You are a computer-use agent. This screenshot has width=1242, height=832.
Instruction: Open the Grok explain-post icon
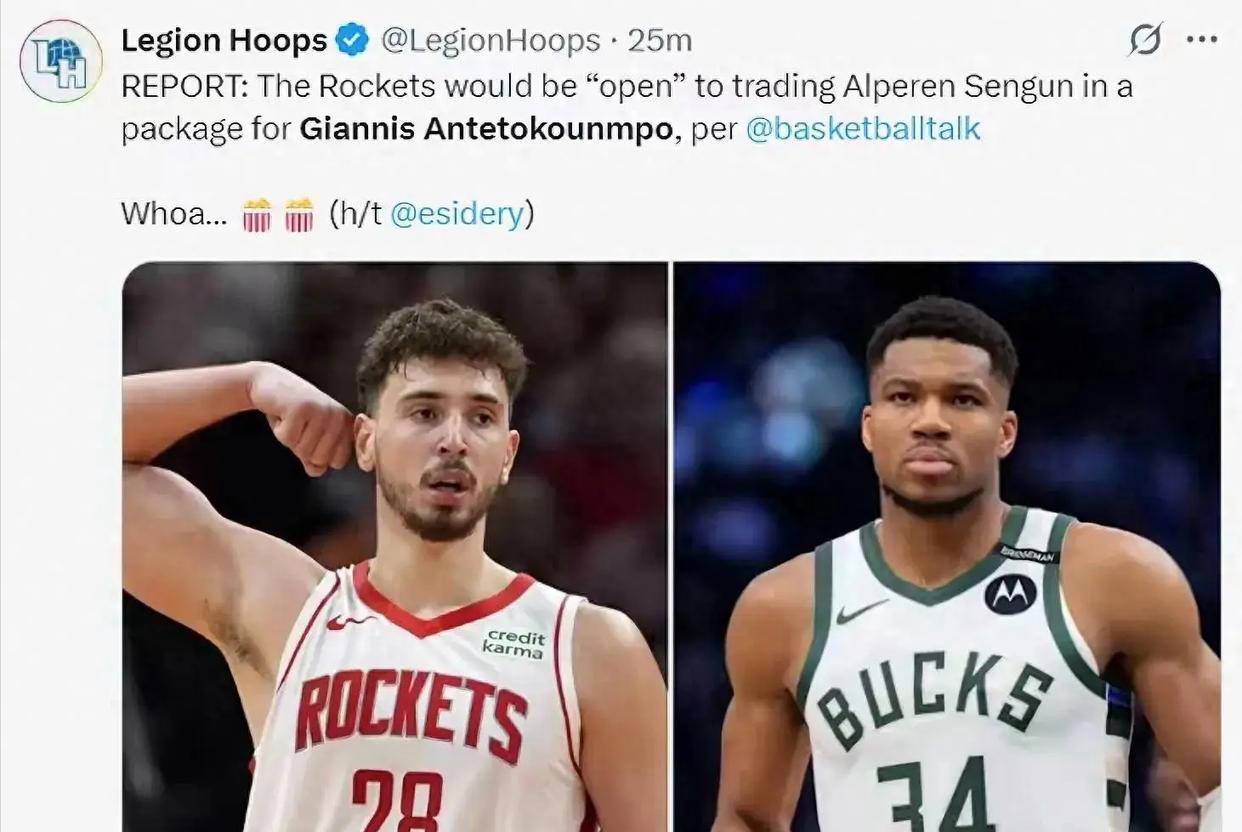pyautogui.click(x=1145, y=40)
